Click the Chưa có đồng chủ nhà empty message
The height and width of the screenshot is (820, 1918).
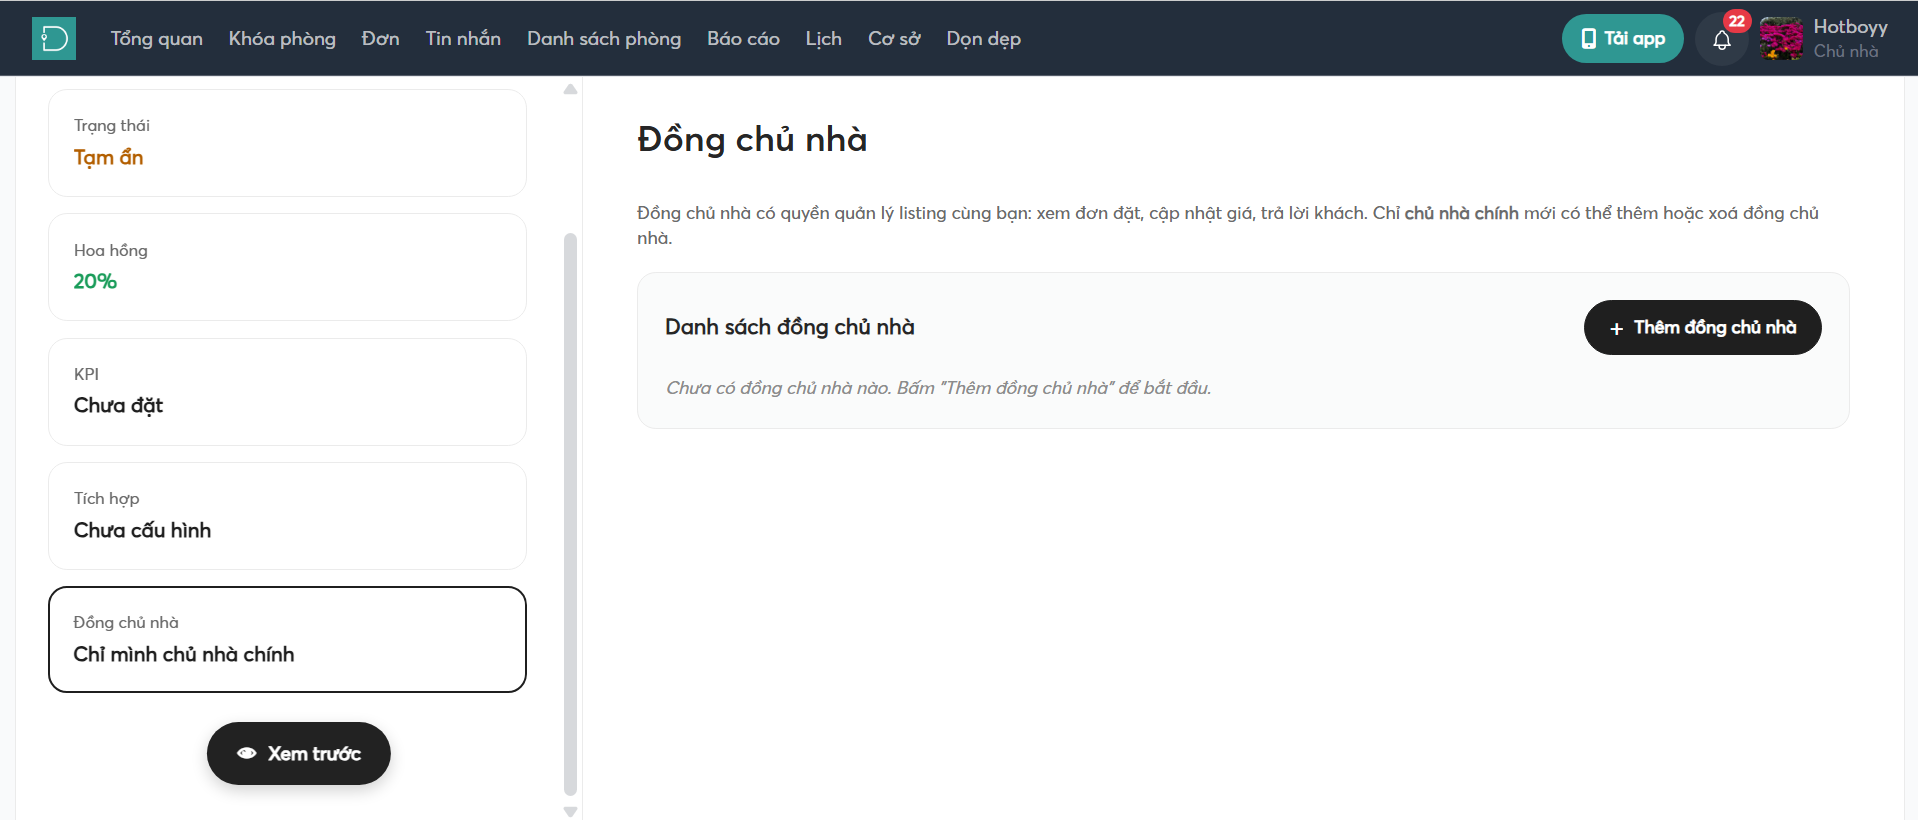938,388
